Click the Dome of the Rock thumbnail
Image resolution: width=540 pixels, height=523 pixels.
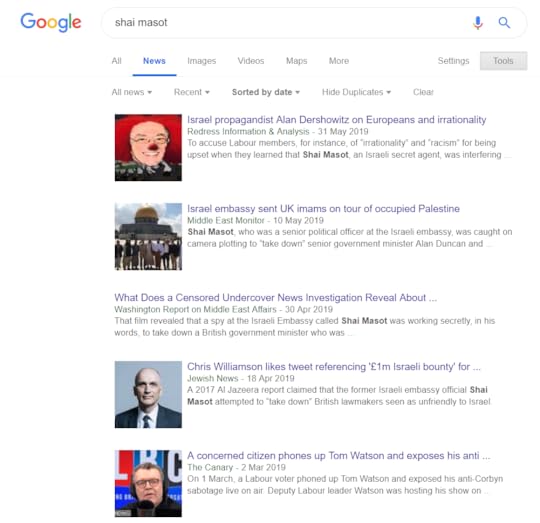coord(148,237)
